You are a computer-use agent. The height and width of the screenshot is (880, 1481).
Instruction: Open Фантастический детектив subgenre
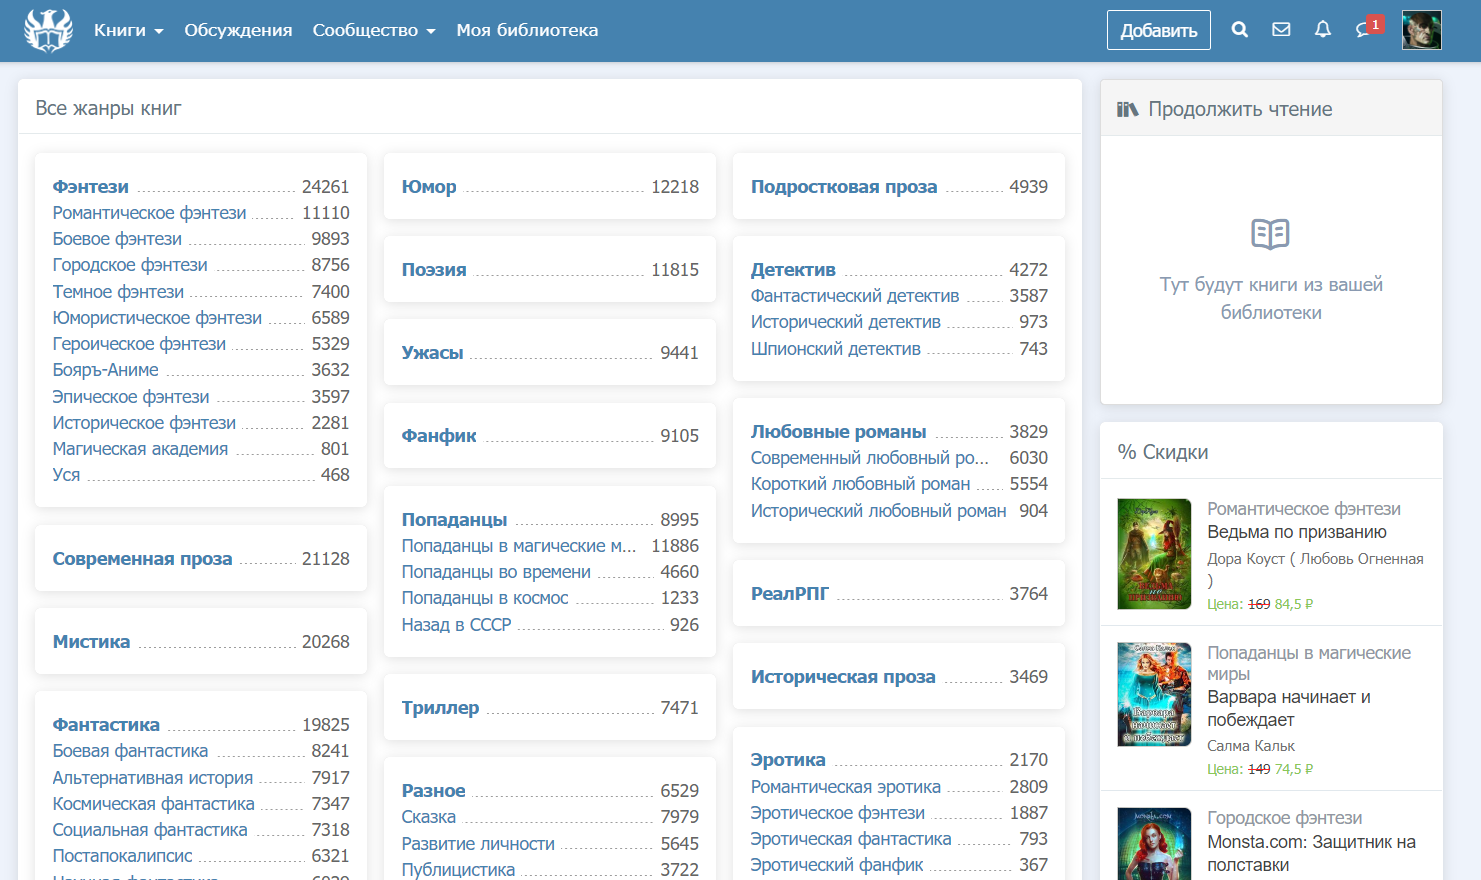pos(855,296)
